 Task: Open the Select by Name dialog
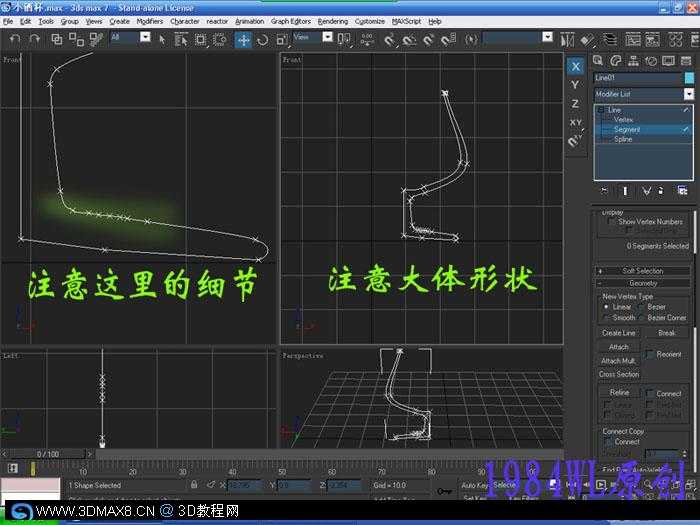tap(181, 40)
